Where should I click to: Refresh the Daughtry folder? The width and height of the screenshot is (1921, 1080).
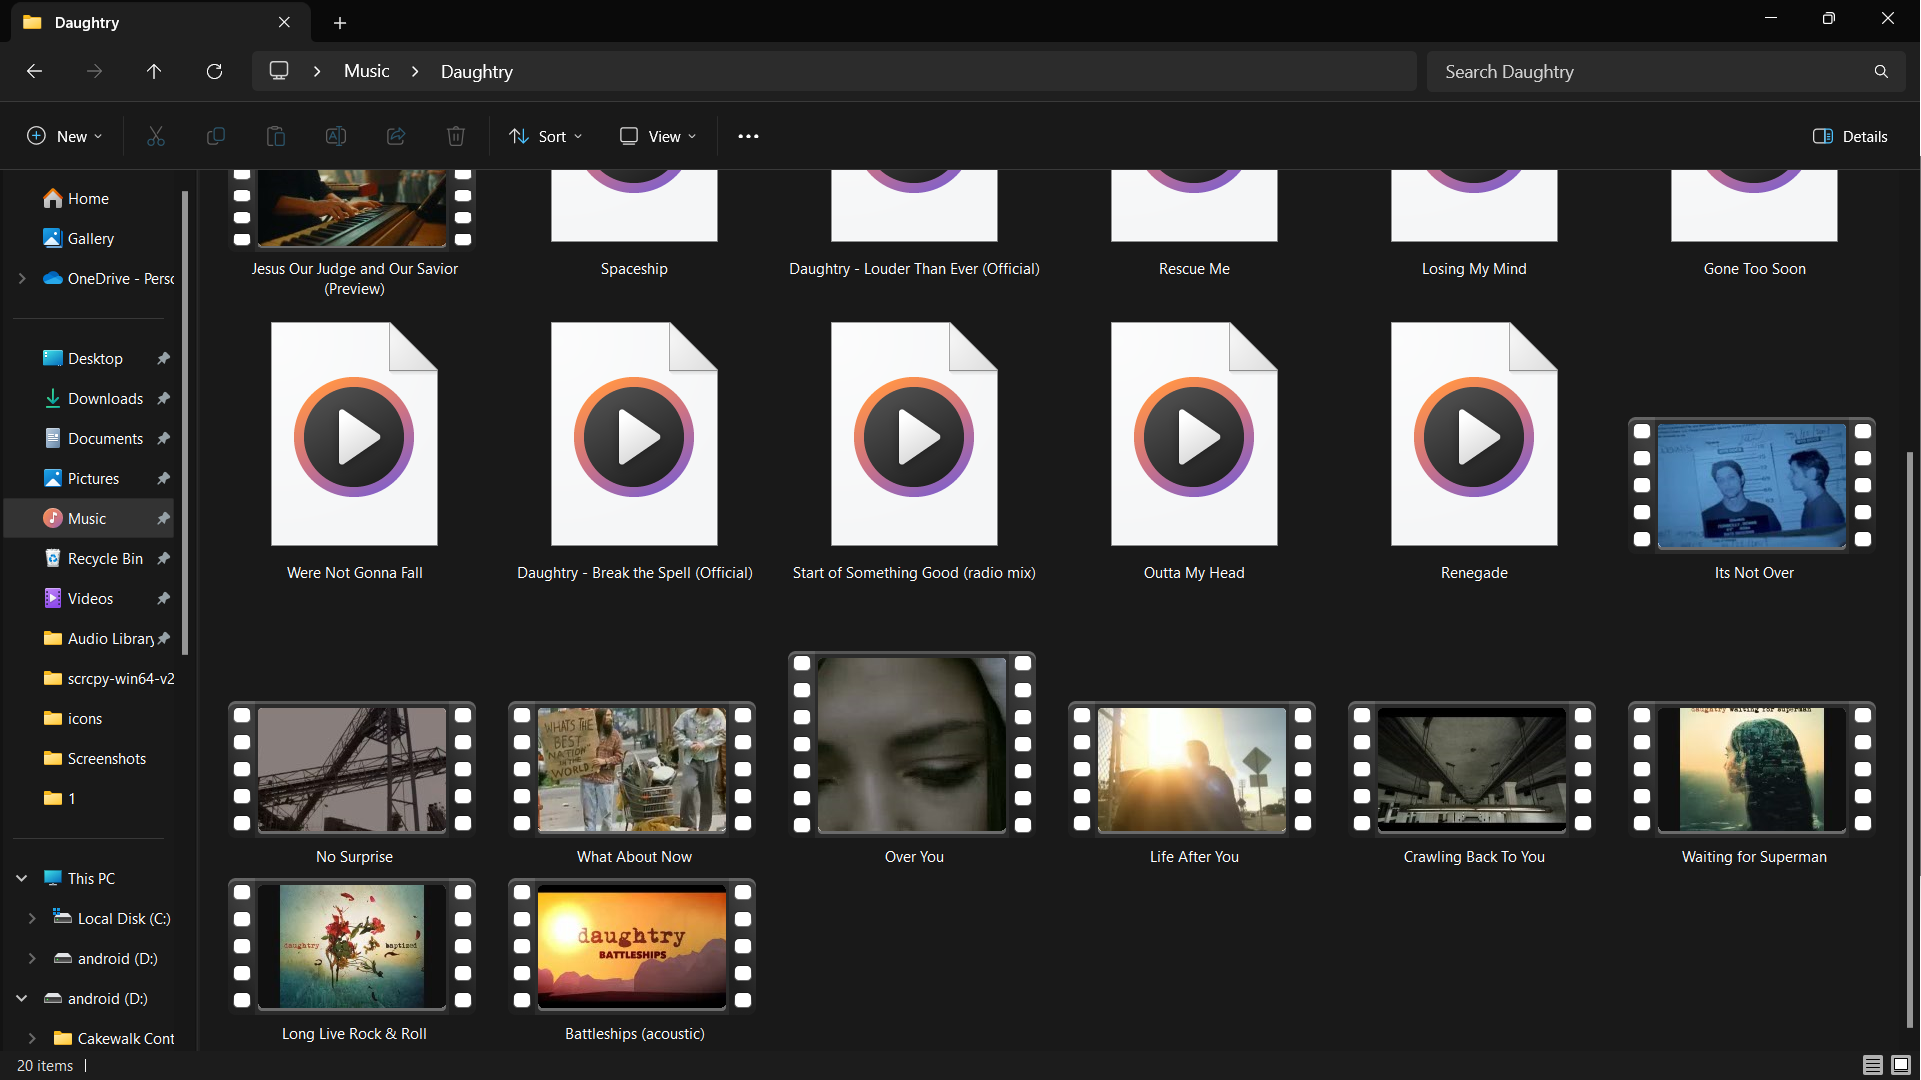214,71
